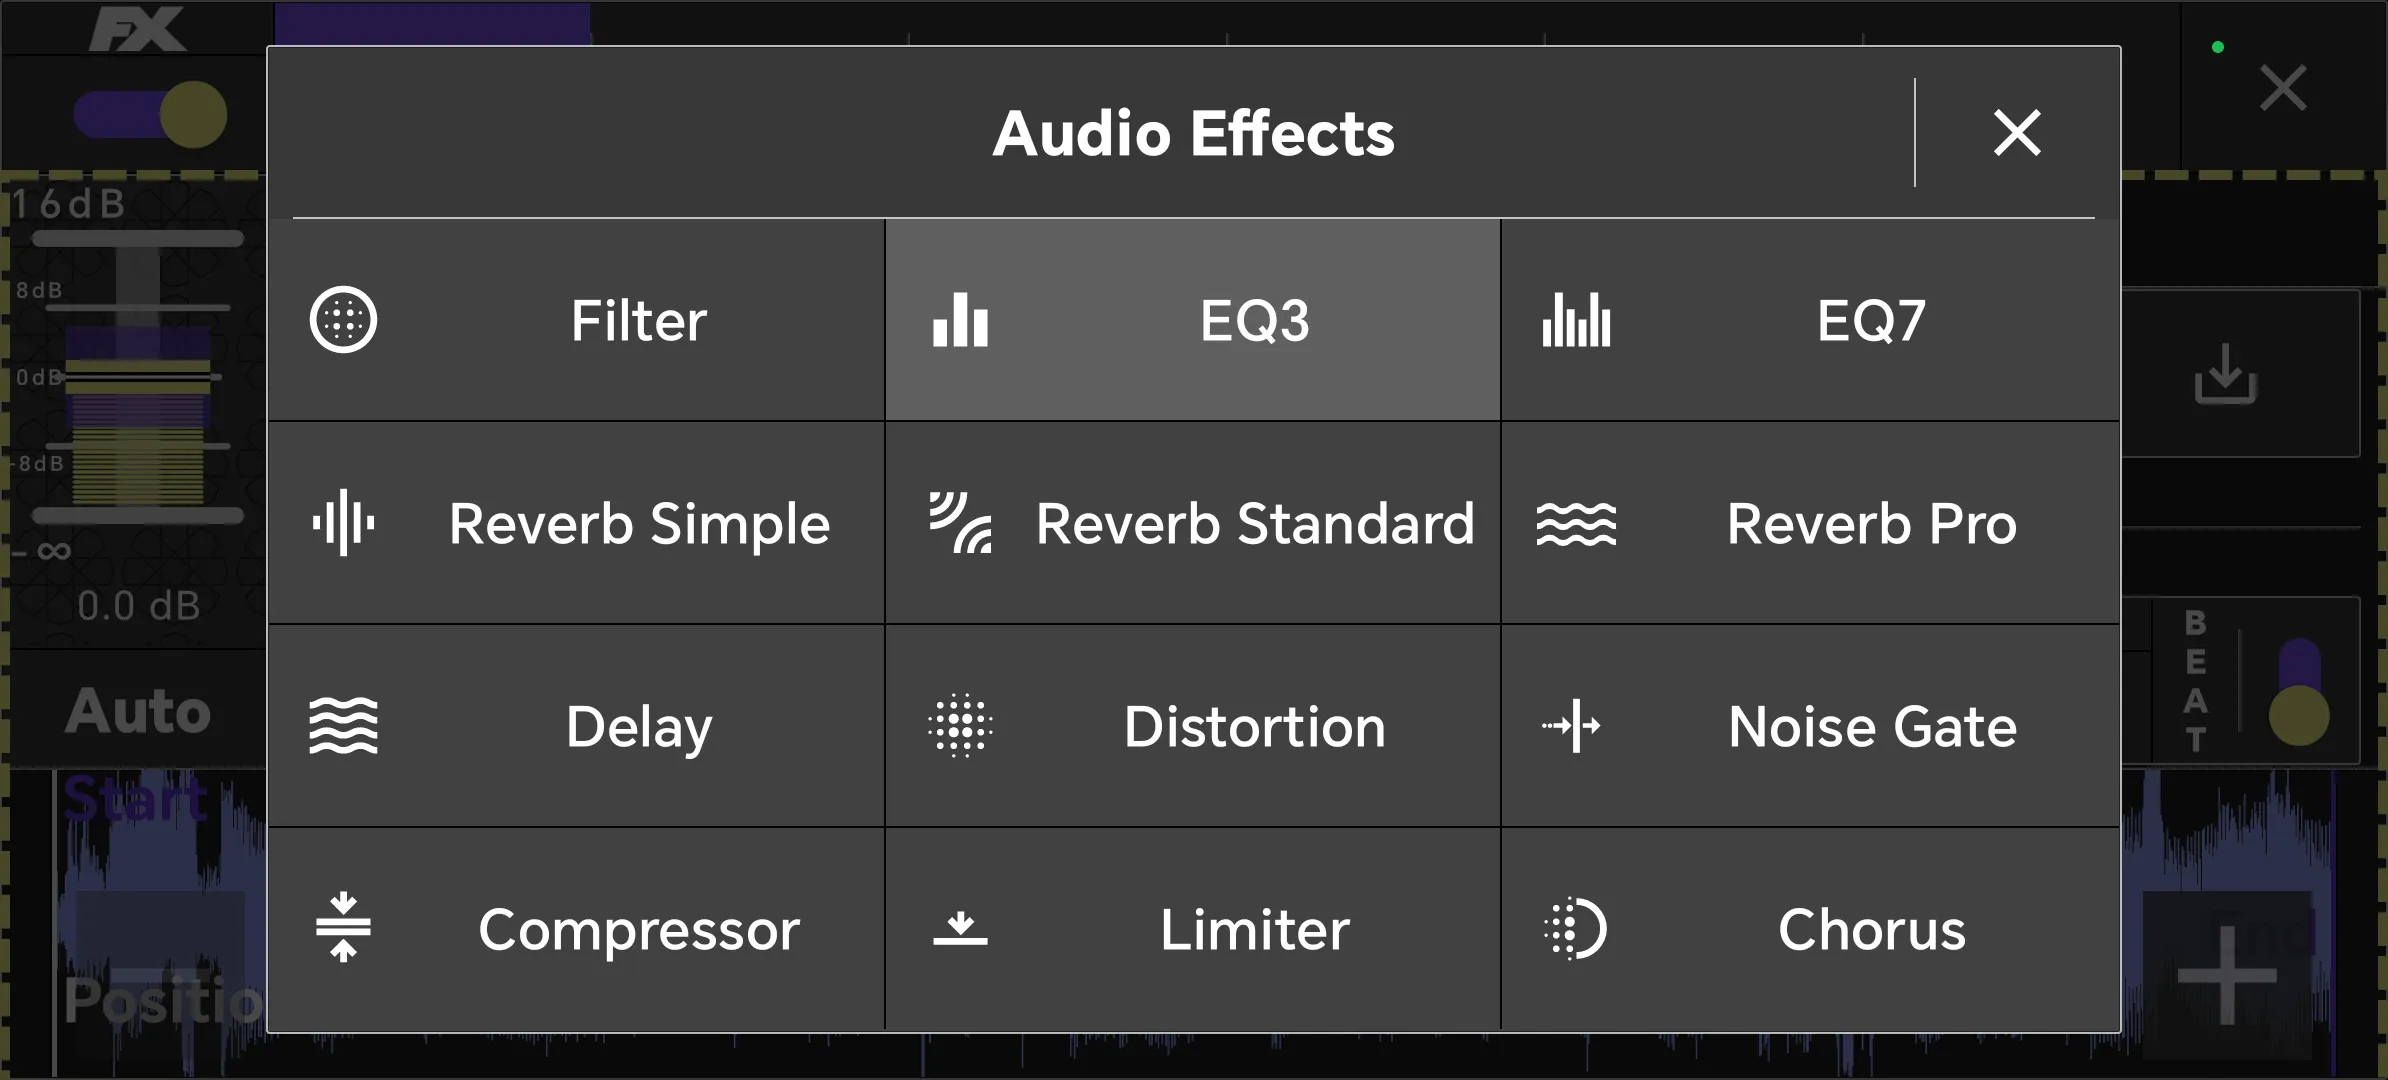Select the Filter effect circle icon

[343, 321]
